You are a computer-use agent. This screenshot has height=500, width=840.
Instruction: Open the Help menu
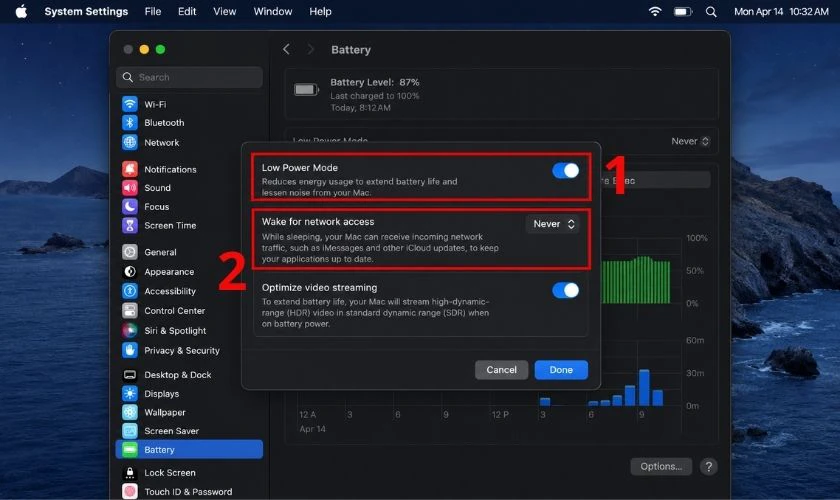(x=320, y=11)
